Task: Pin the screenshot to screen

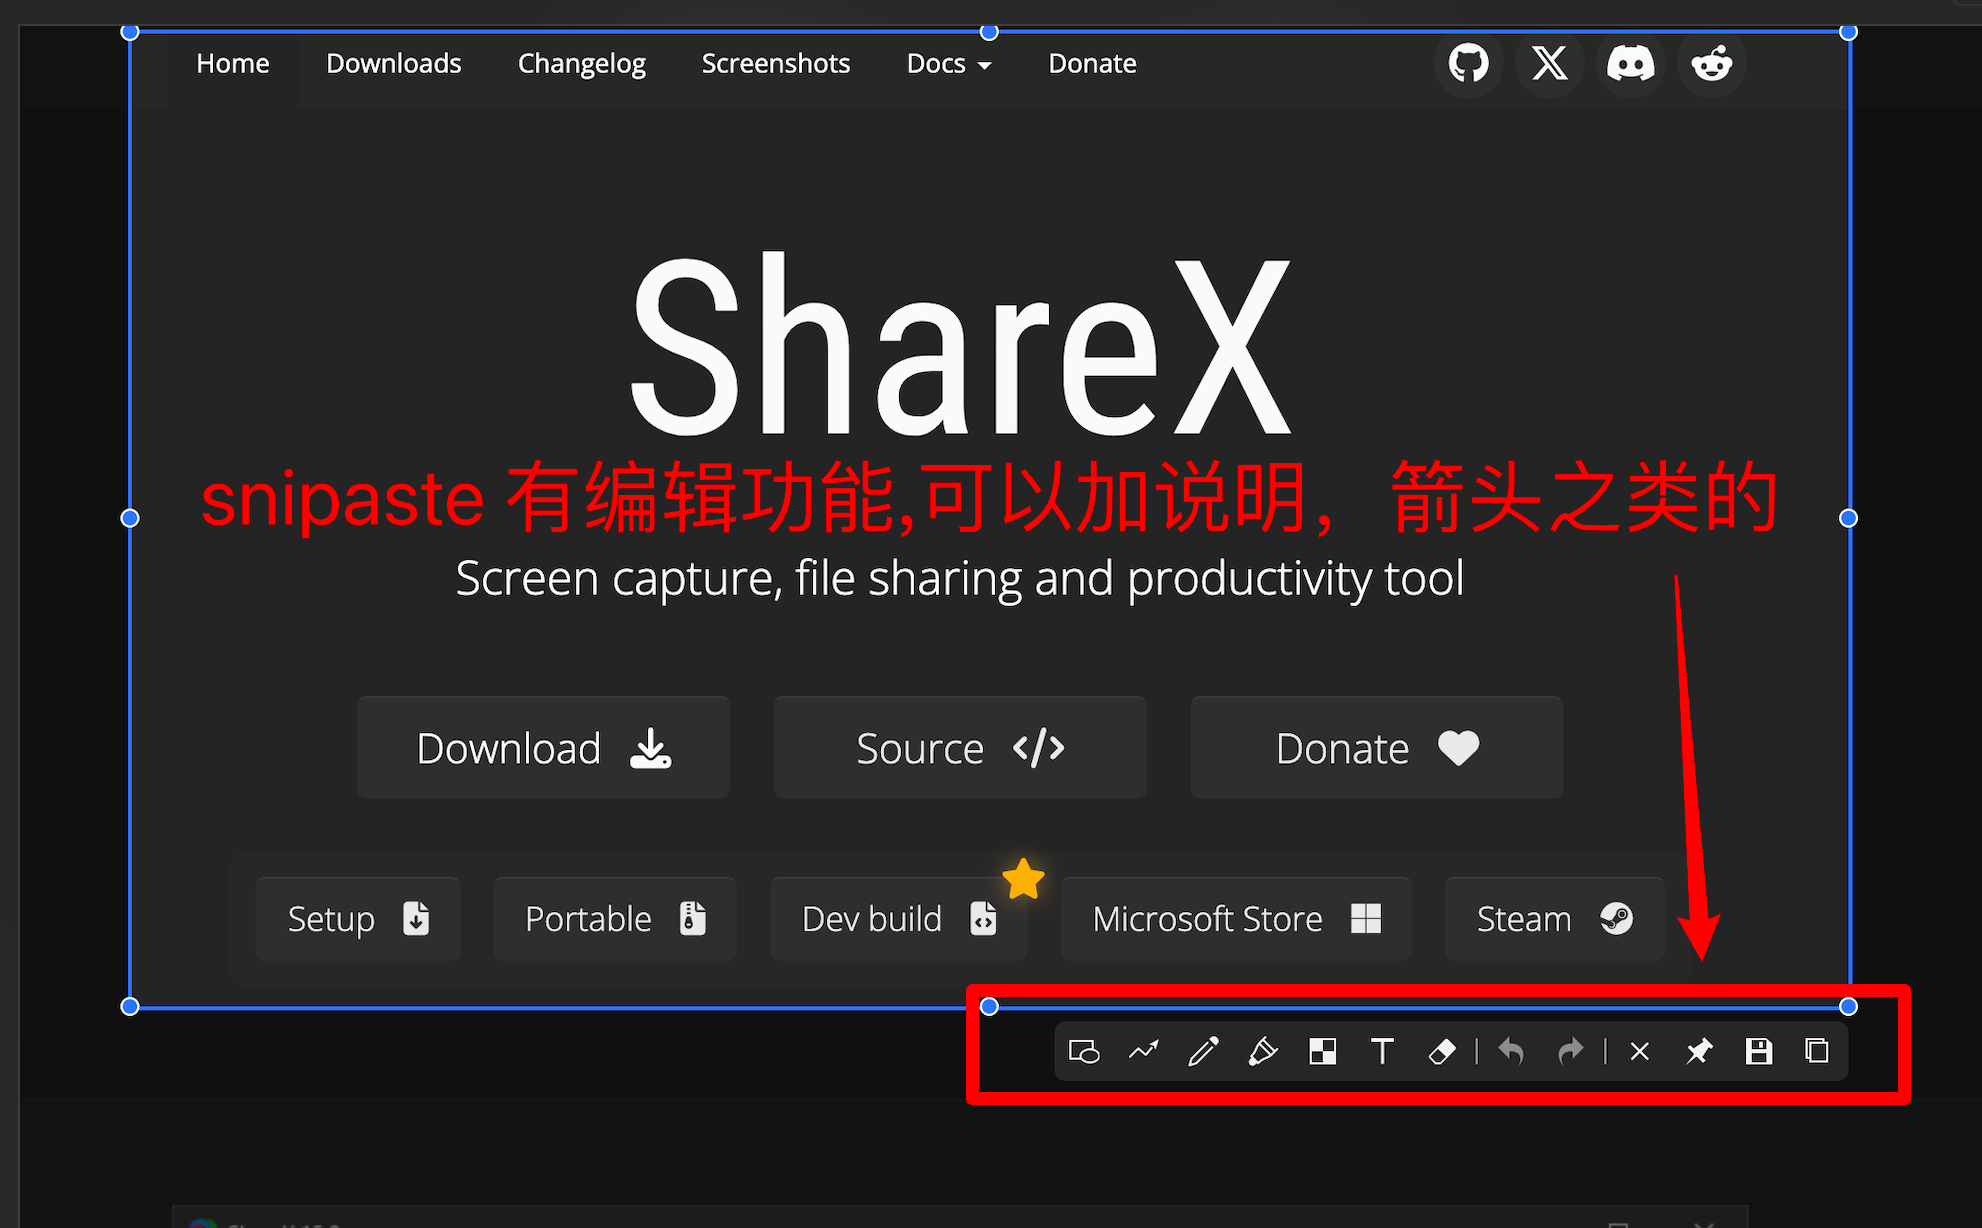Action: pos(1699,1051)
